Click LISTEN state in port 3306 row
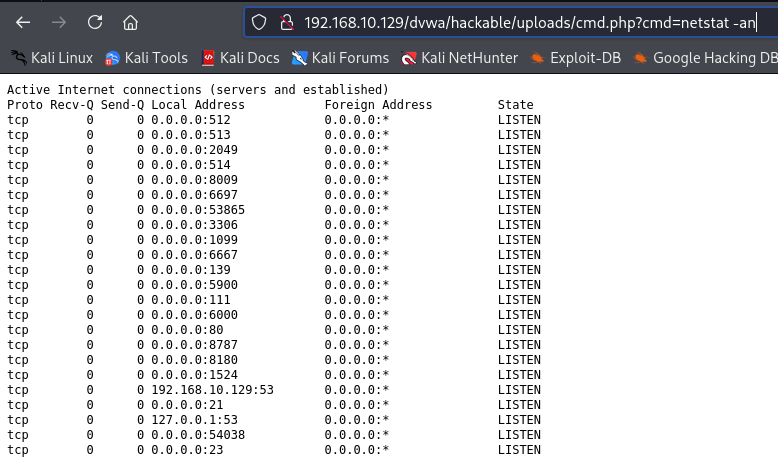The height and width of the screenshot is (458, 778). coord(519,225)
